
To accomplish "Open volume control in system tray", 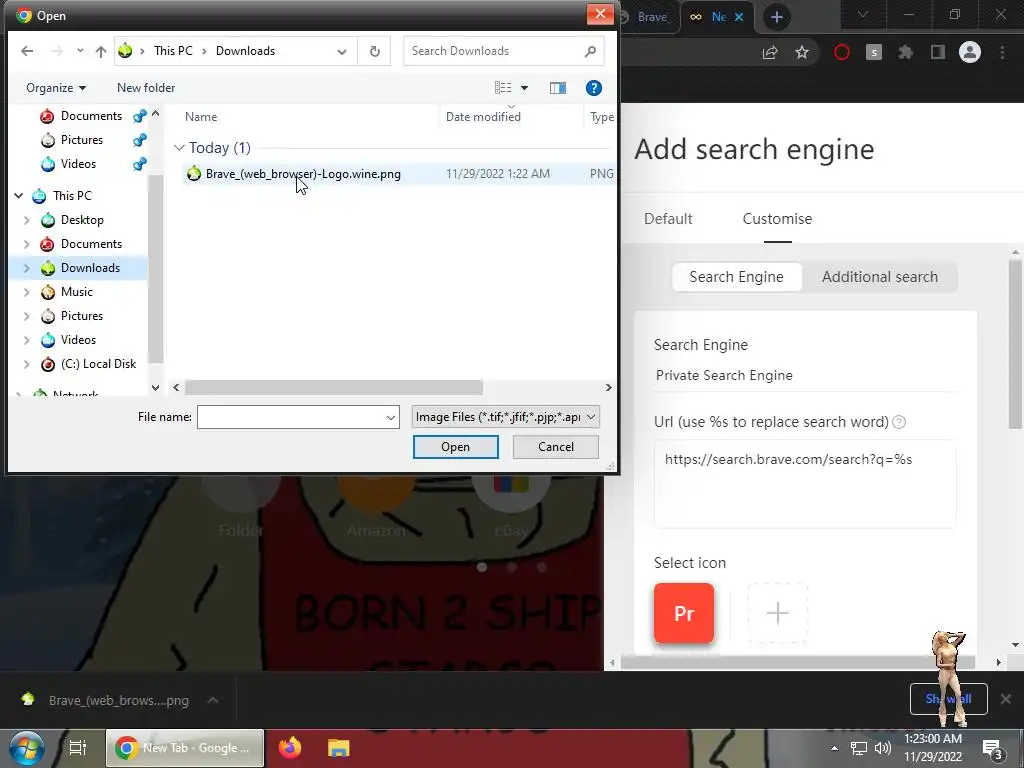I will pos(883,748).
